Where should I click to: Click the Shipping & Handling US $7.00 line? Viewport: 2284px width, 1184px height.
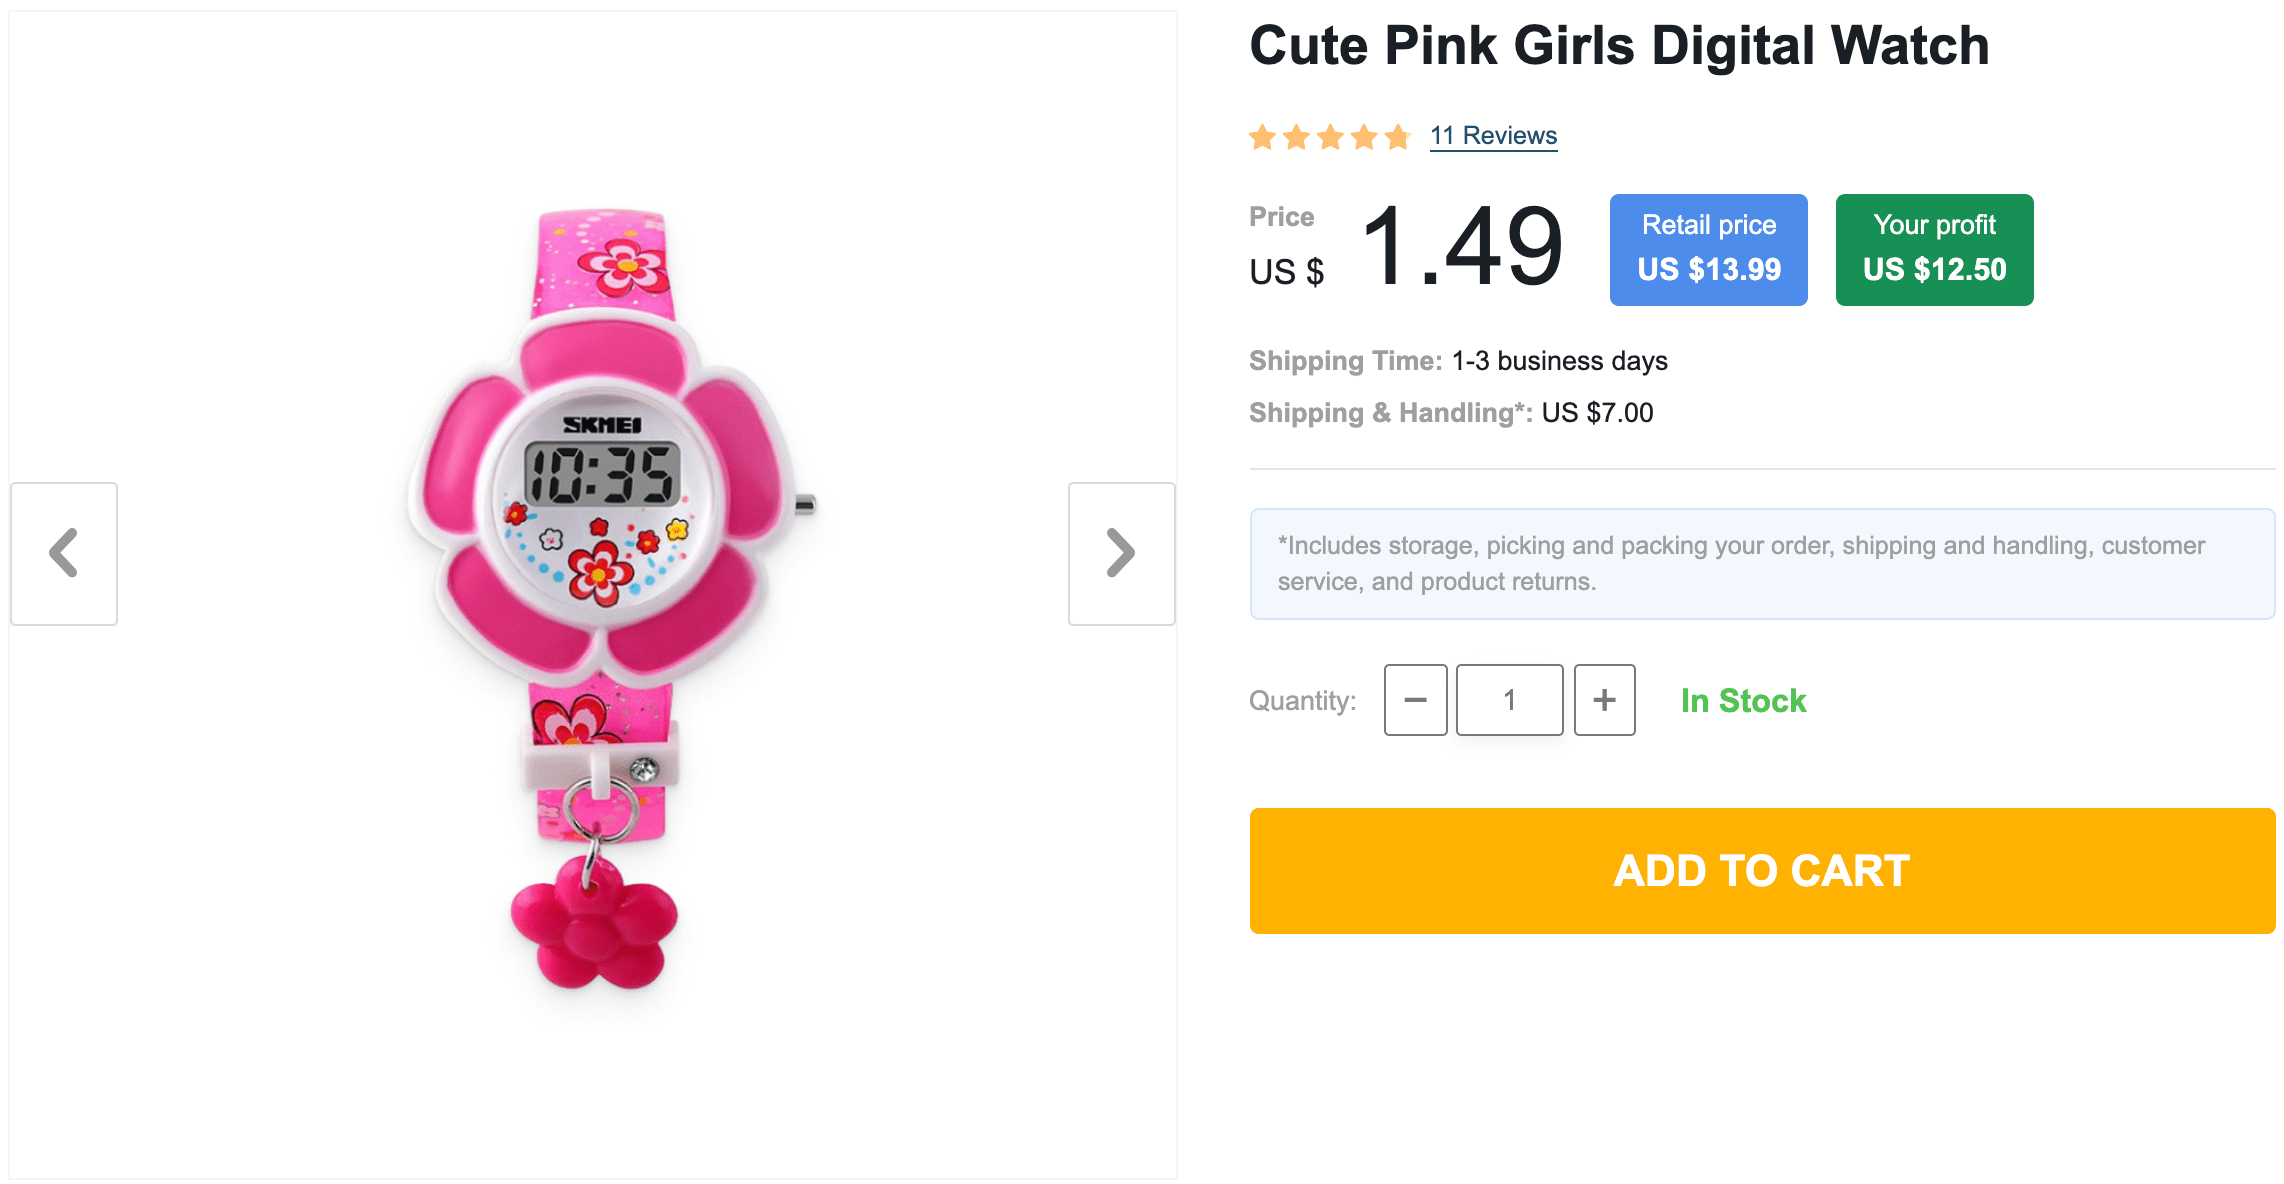coord(1451,413)
